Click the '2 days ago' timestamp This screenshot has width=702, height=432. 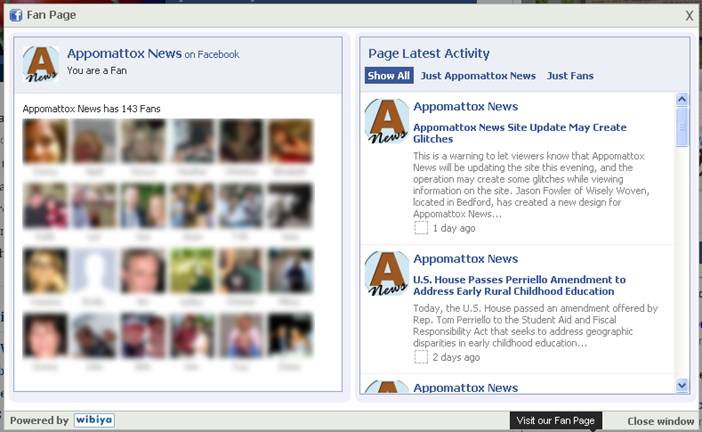456,357
